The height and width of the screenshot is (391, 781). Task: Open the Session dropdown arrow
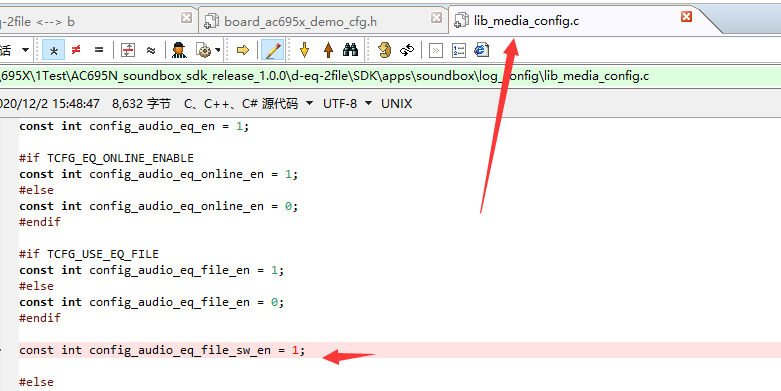[x=25, y=50]
